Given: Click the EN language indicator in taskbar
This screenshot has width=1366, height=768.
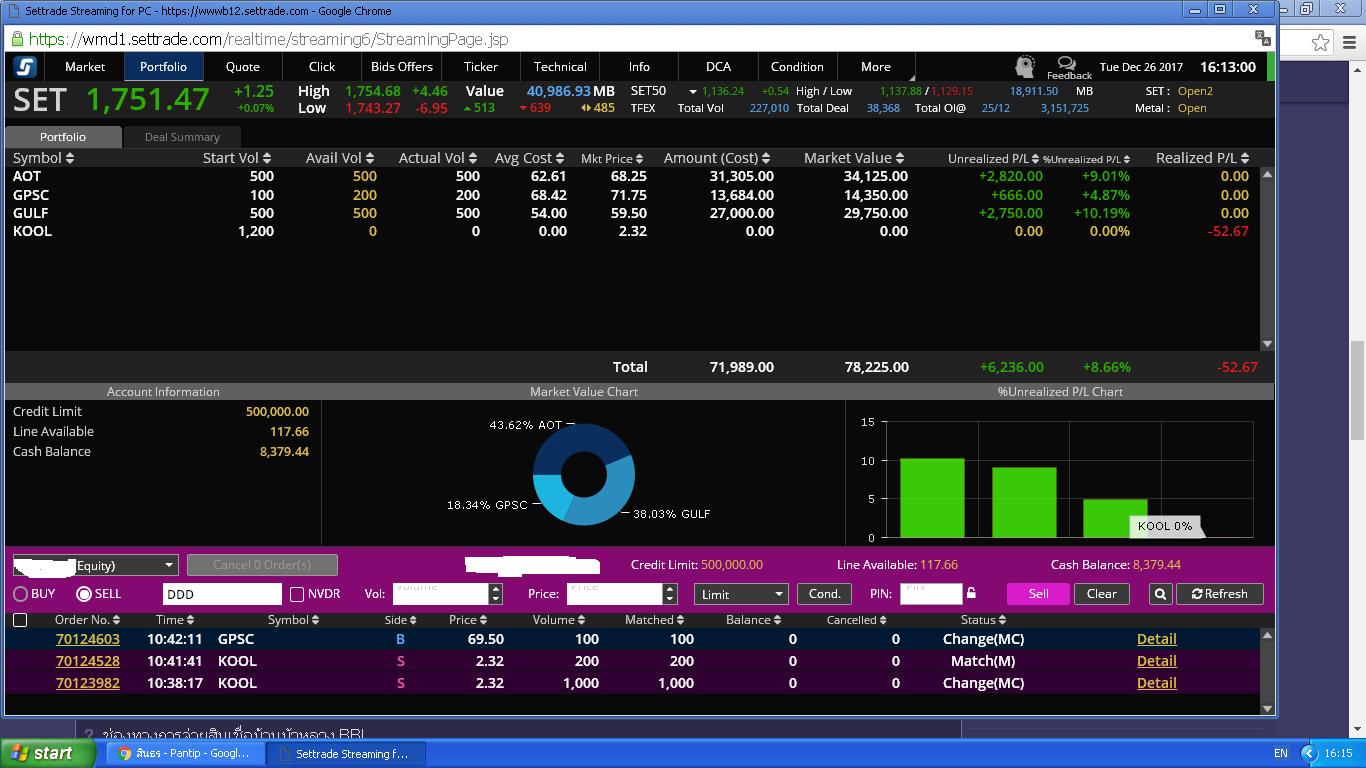Looking at the screenshot, I should pyautogui.click(x=1281, y=754).
